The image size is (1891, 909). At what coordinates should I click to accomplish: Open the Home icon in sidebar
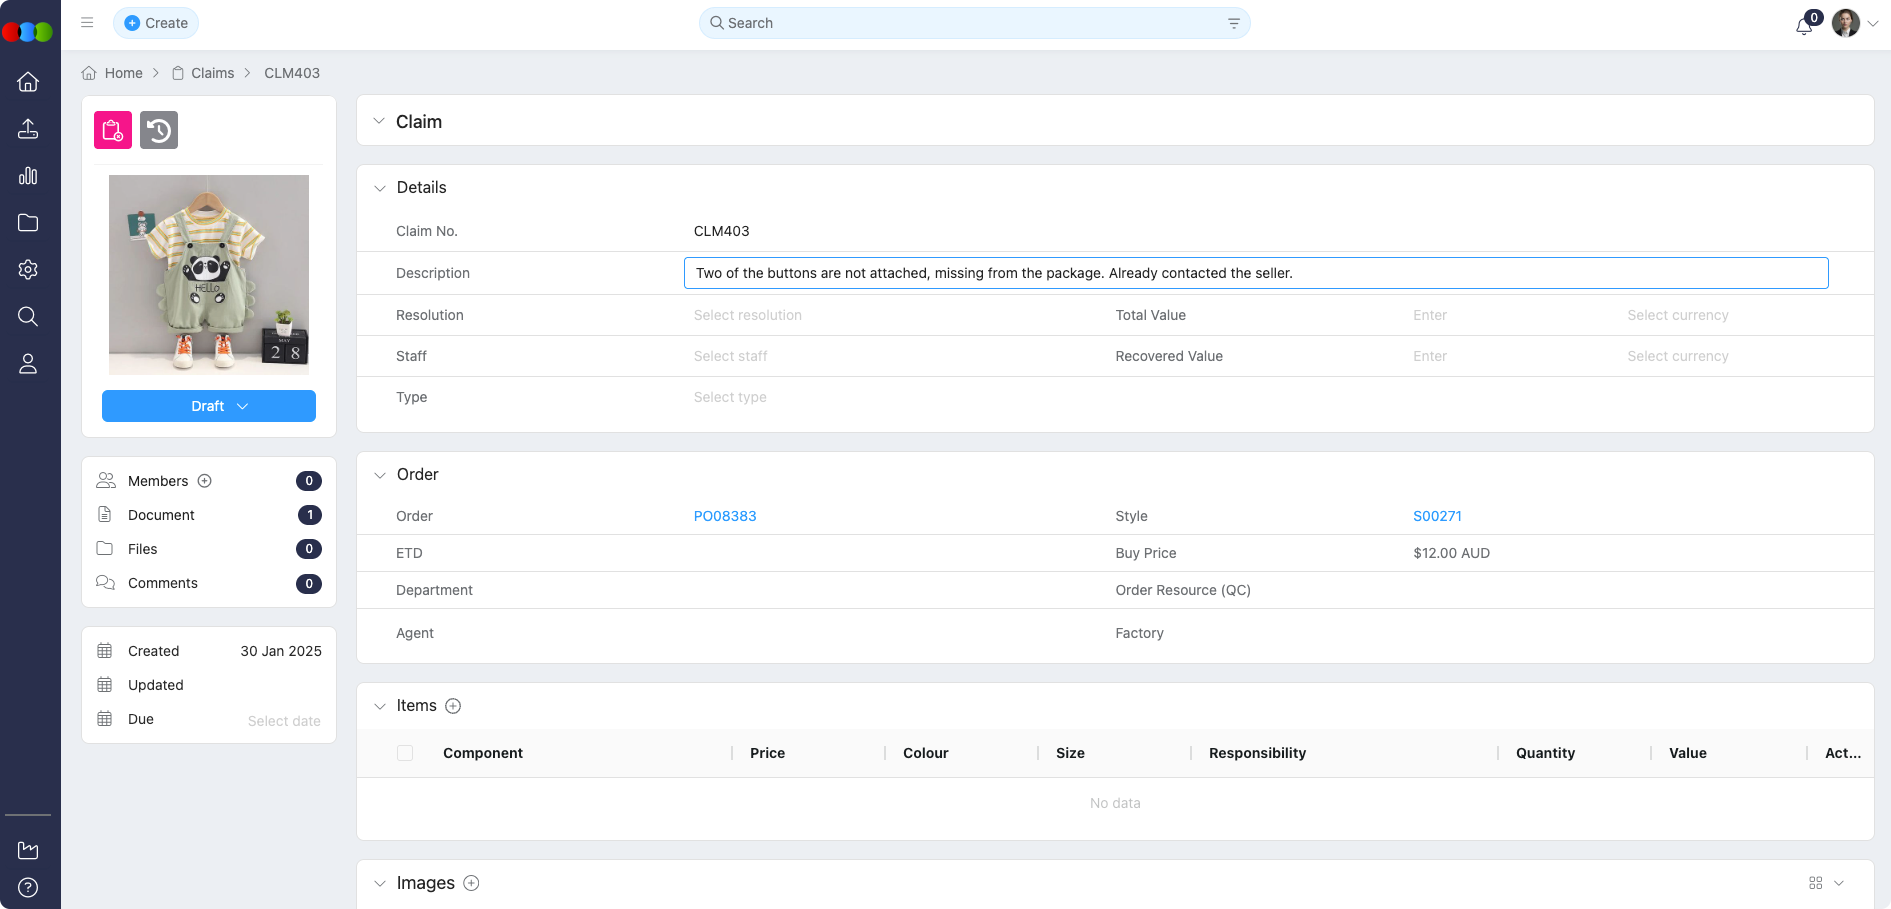(28, 82)
